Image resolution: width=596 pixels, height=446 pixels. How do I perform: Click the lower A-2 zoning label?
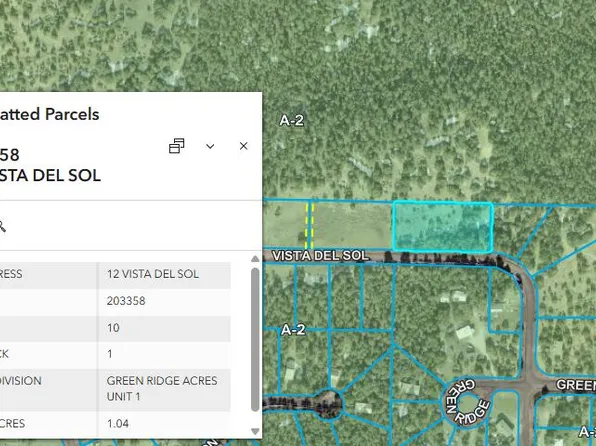pyautogui.click(x=293, y=330)
